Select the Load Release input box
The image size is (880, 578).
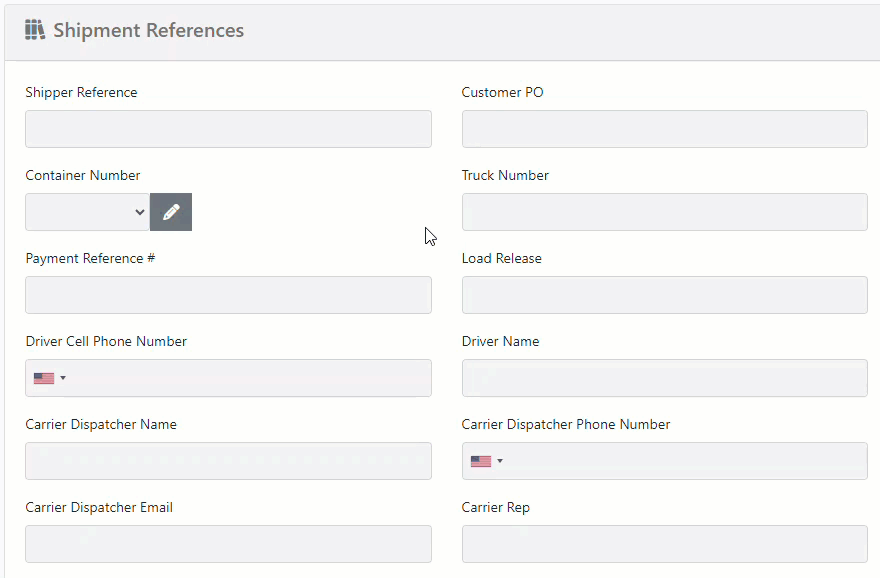(x=664, y=294)
